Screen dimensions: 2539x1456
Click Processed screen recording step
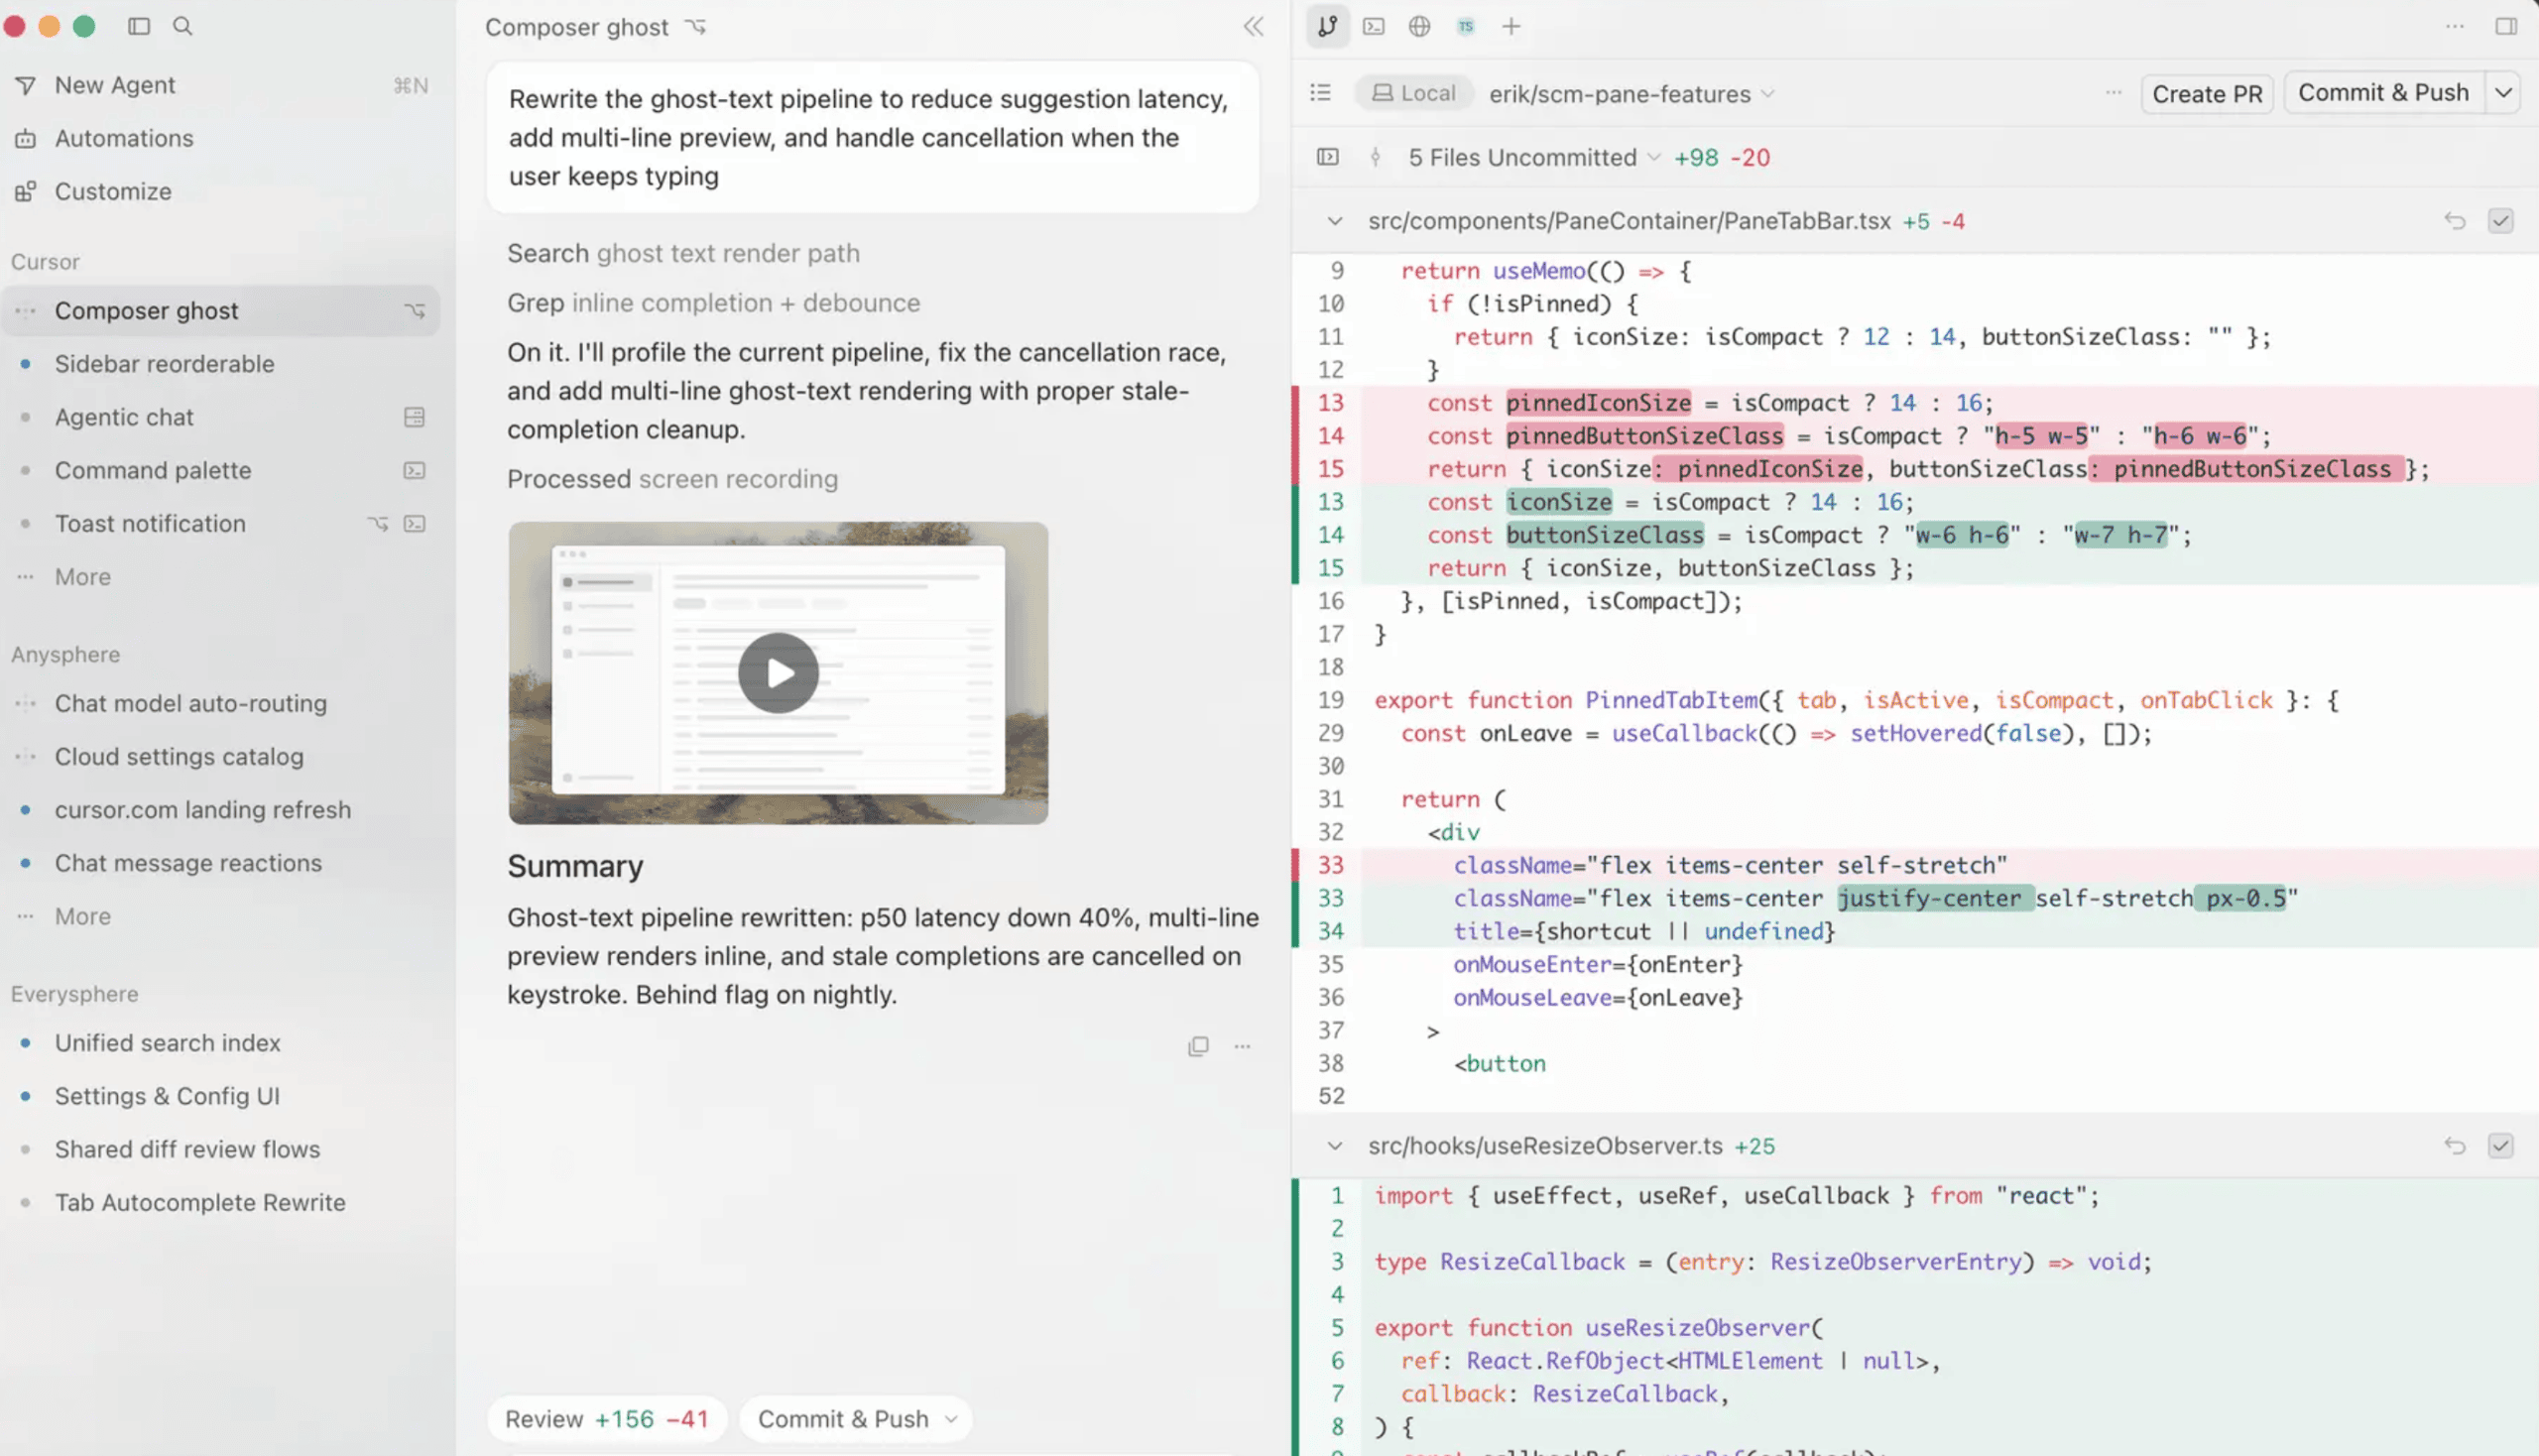[672, 478]
